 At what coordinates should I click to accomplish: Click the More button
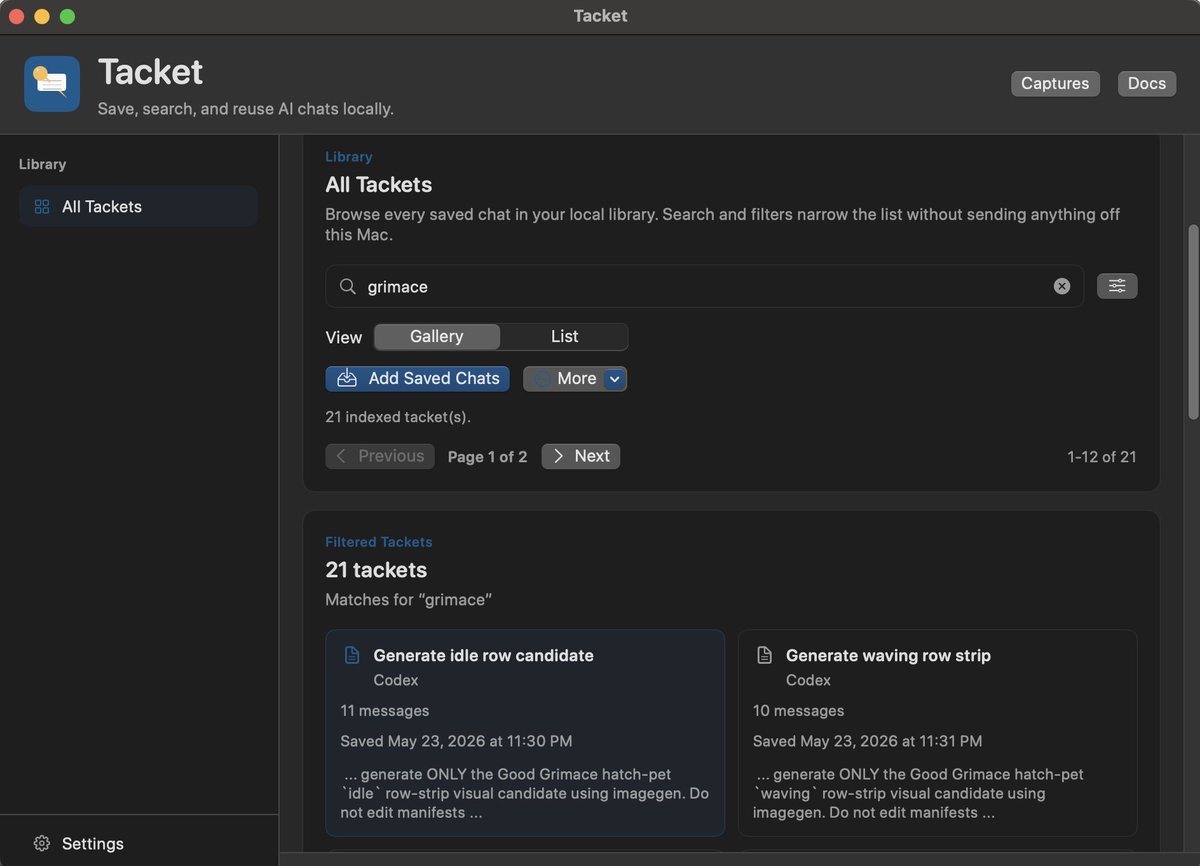click(575, 379)
